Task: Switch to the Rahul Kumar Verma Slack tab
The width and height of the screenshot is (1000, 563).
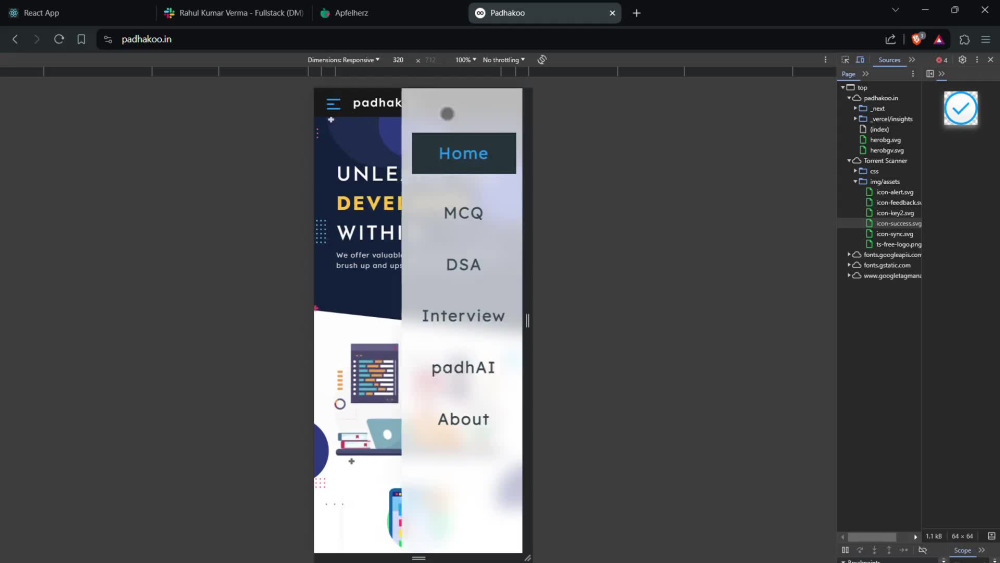Action: pyautogui.click(x=233, y=13)
